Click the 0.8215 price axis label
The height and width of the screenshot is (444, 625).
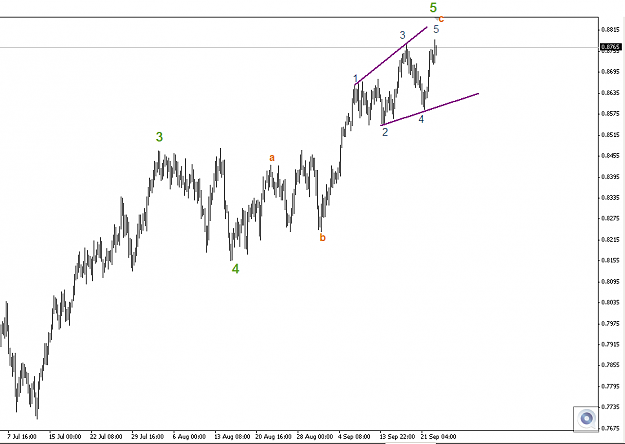(610, 240)
